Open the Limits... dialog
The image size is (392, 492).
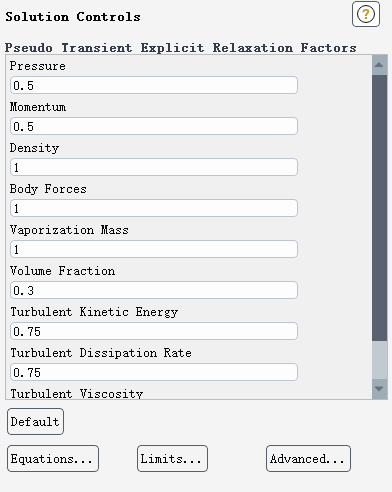172,459
